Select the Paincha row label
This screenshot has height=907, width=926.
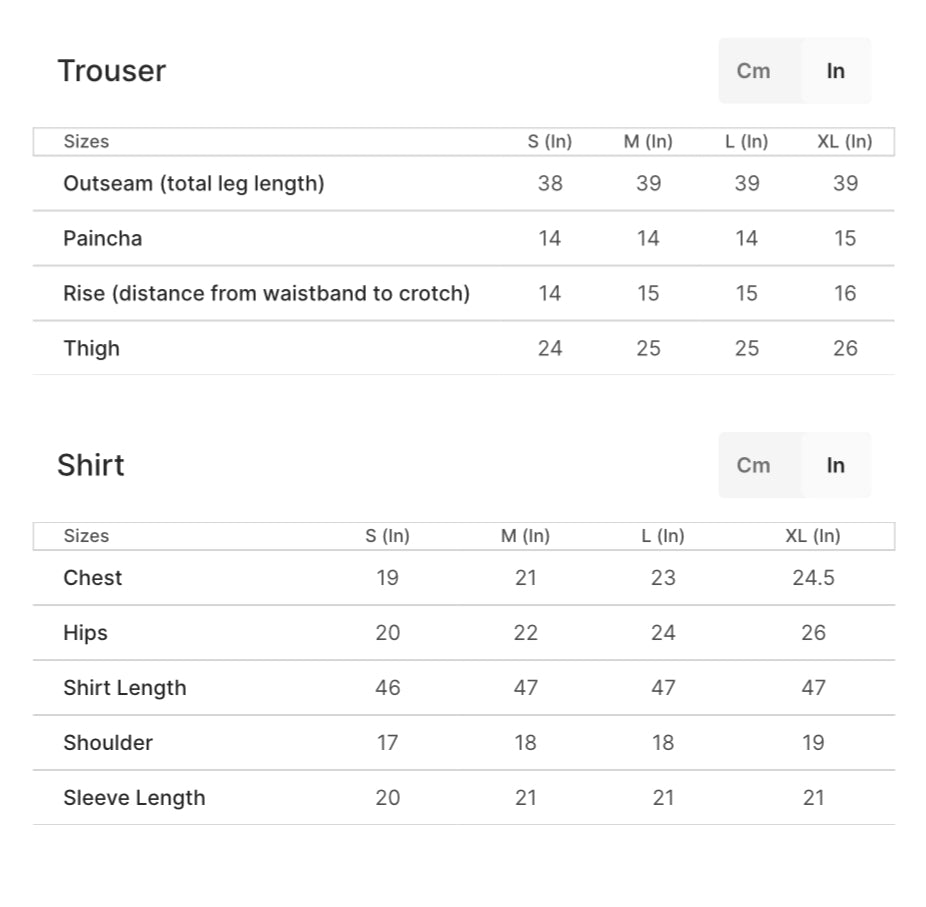pyautogui.click(x=103, y=238)
